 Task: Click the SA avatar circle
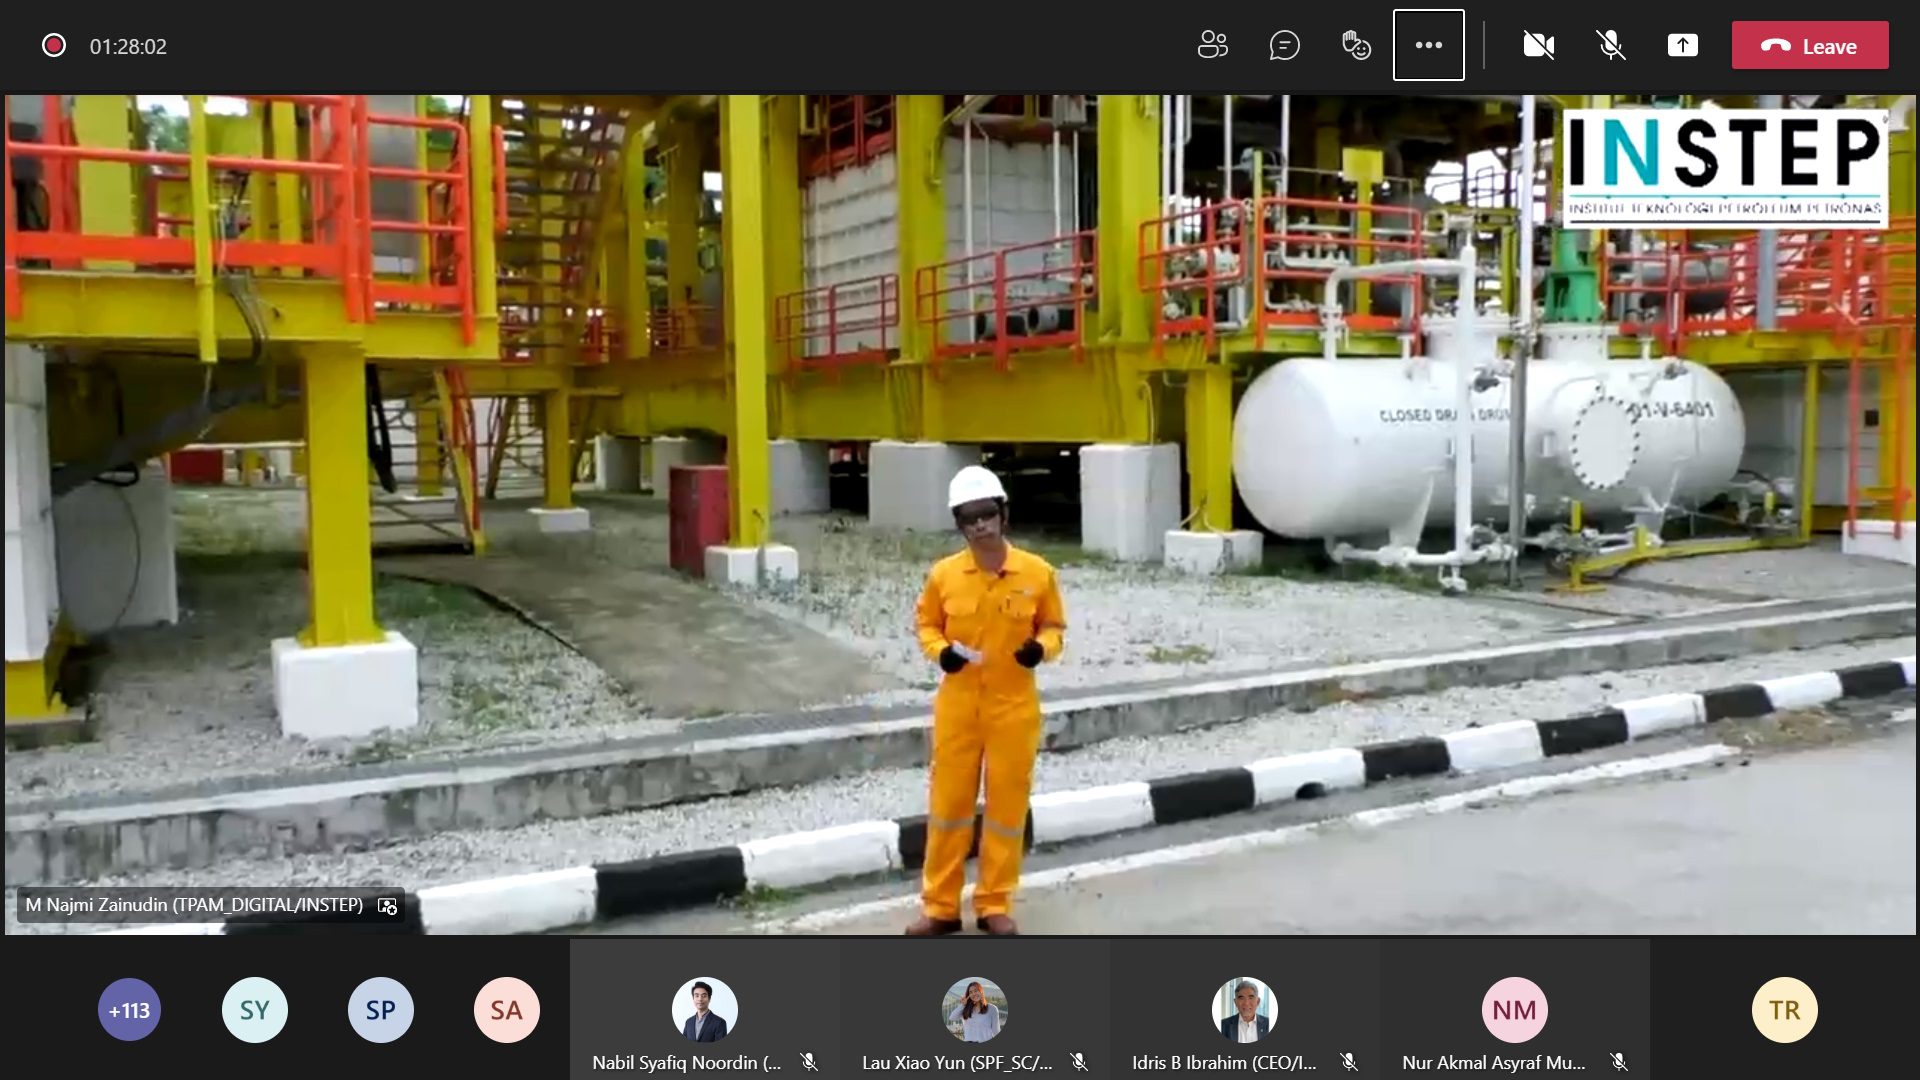(505, 1010)
